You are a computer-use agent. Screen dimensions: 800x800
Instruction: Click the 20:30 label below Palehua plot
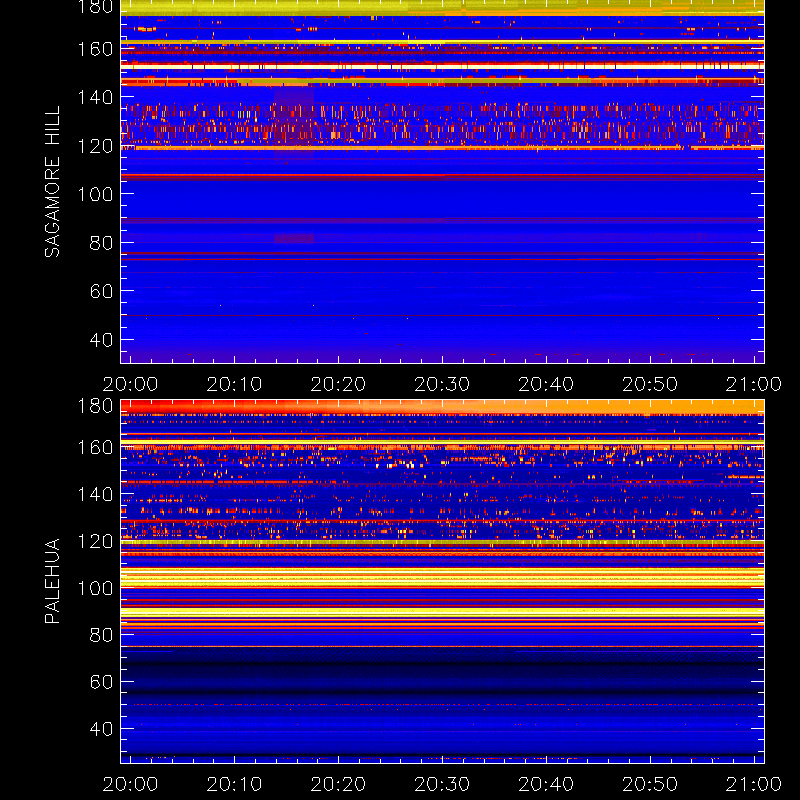[442, 784]
